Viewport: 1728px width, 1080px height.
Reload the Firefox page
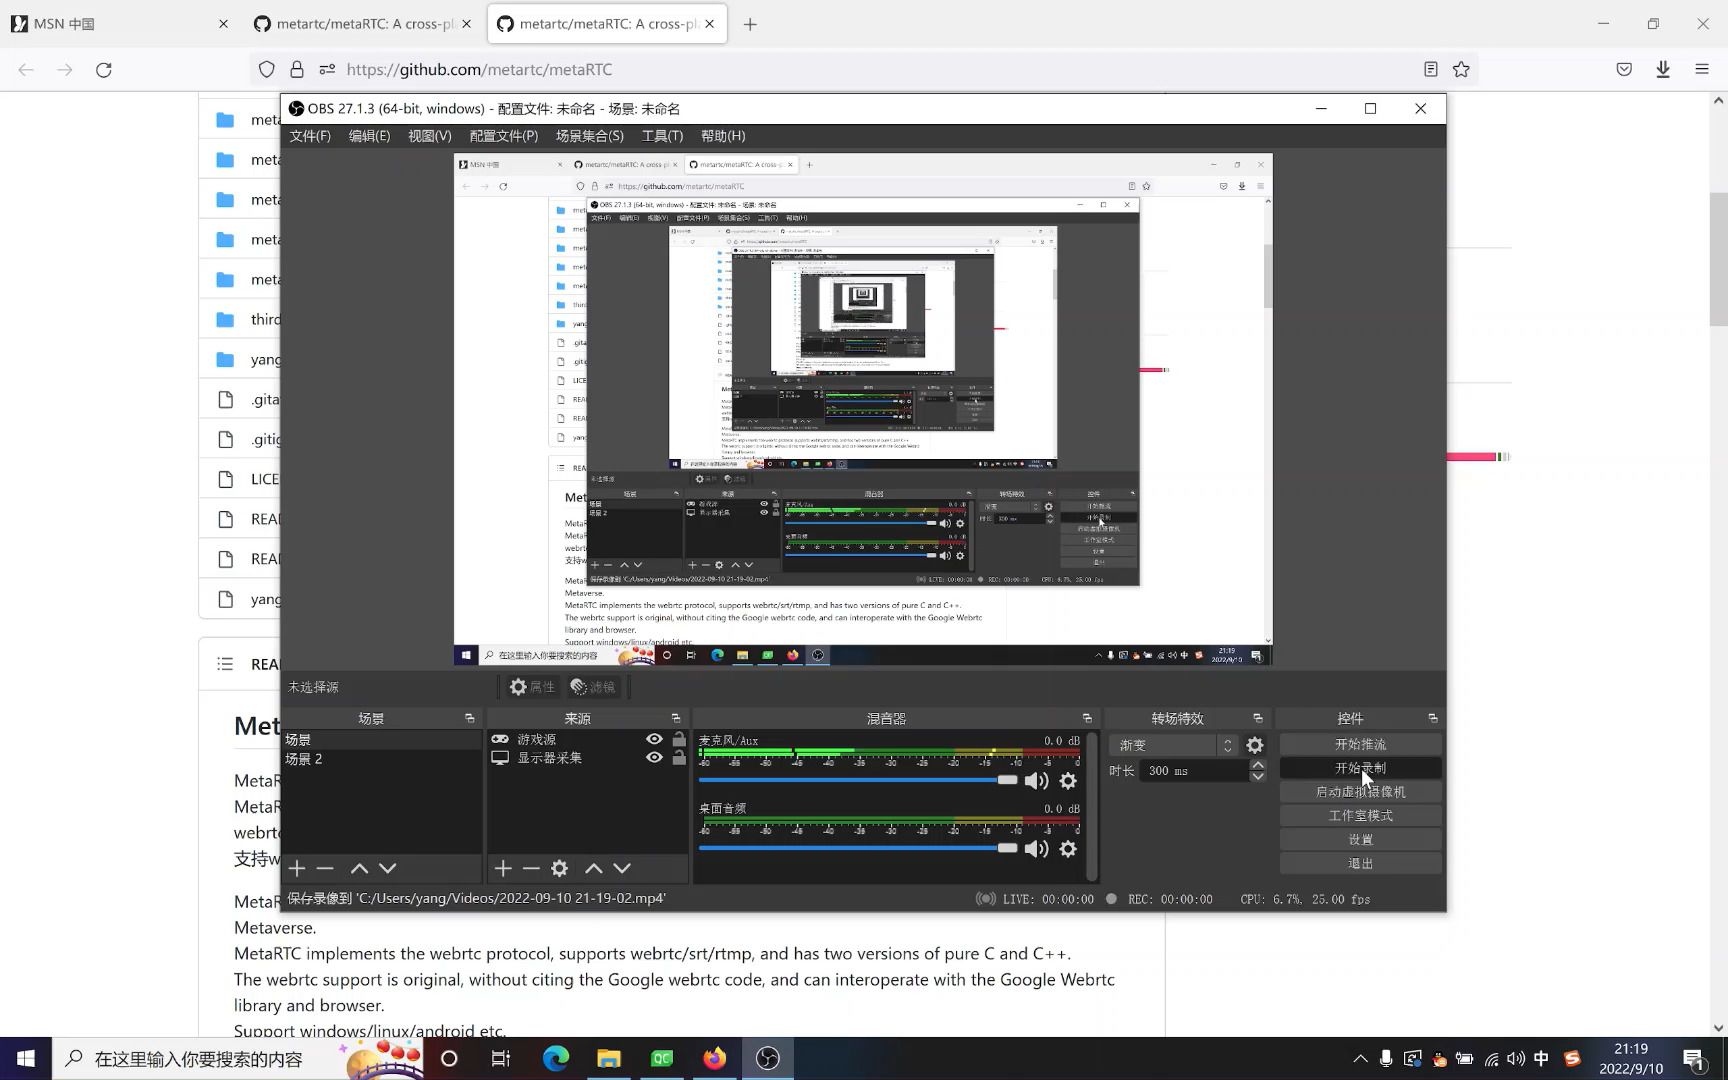pos(104,69)
